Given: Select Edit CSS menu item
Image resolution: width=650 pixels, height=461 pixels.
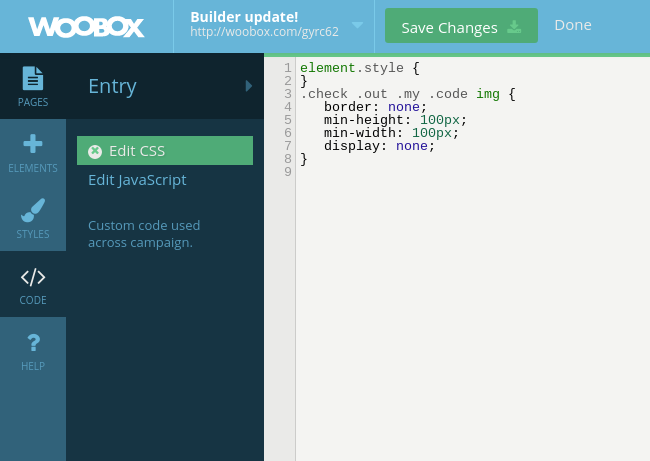Looking at the screenshot, I should tap(165, 150).
